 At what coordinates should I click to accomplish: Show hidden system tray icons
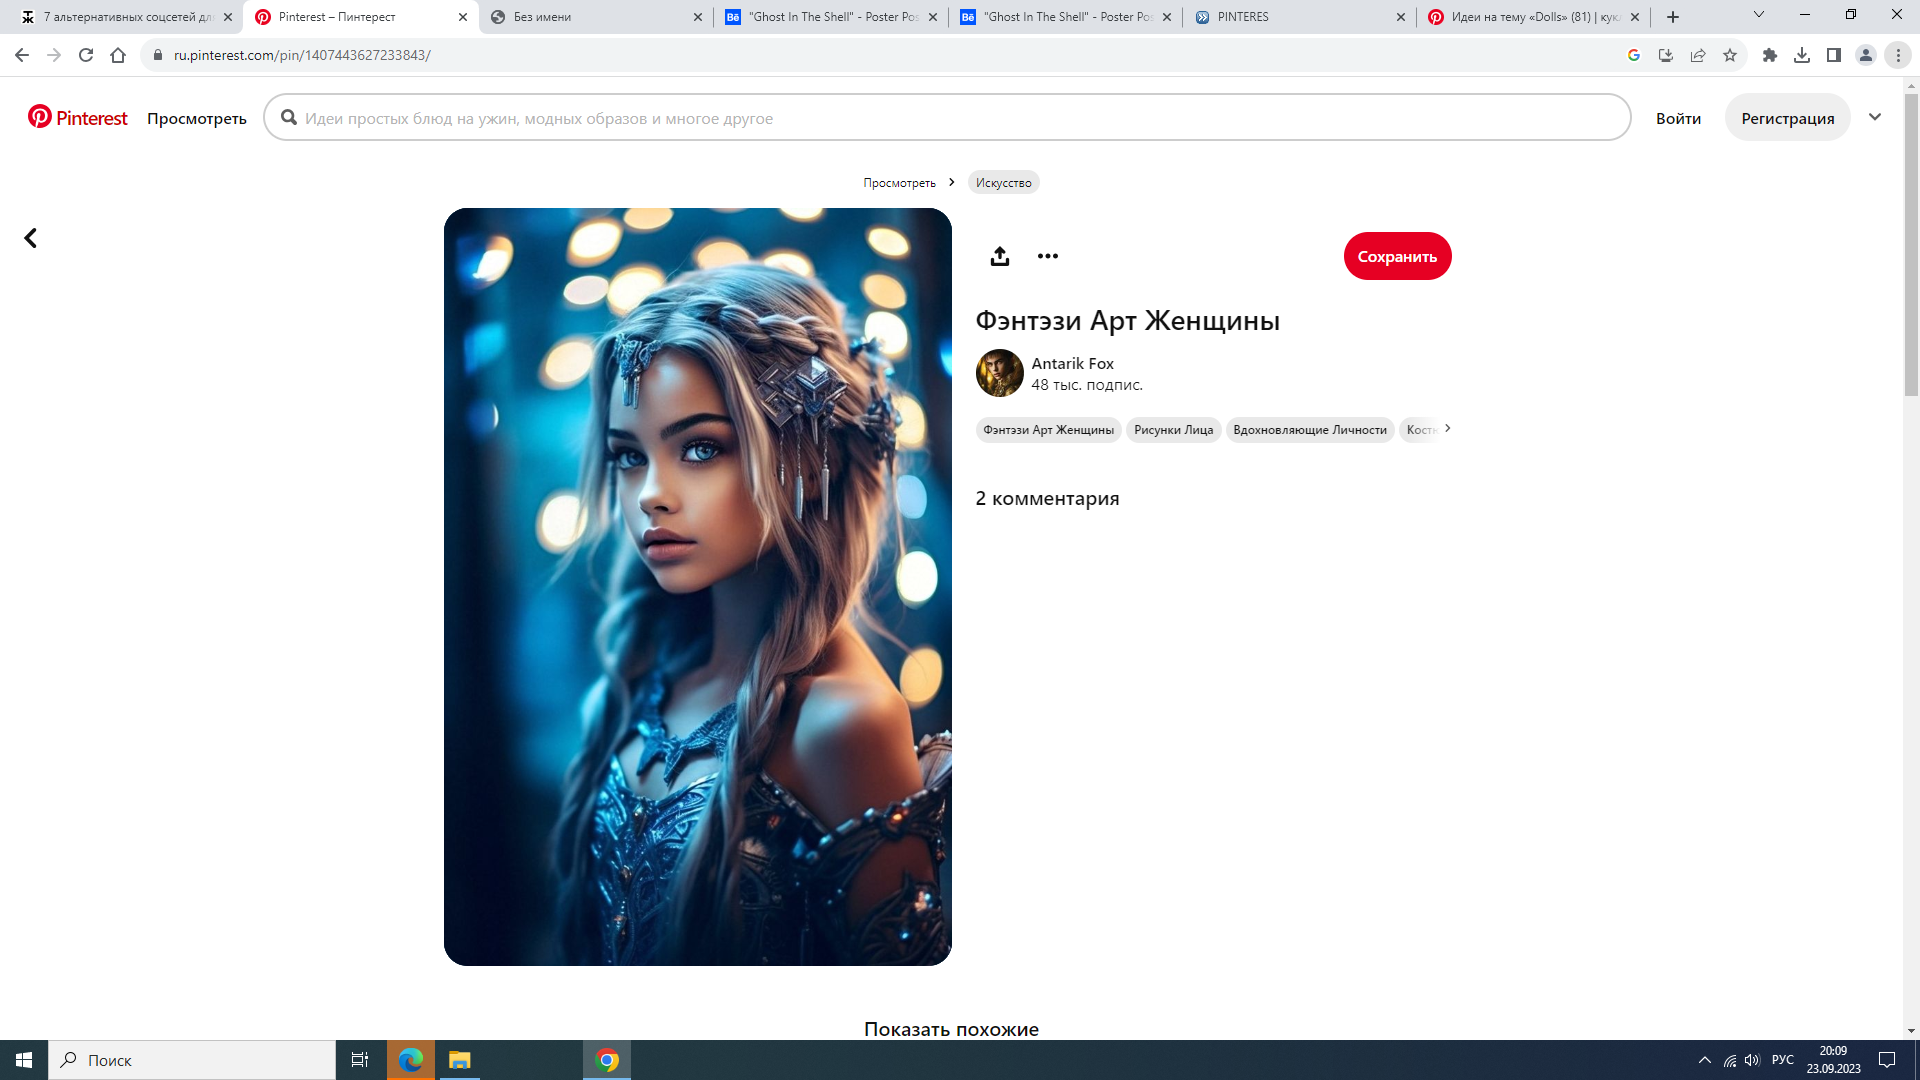pos(1704,1060)
